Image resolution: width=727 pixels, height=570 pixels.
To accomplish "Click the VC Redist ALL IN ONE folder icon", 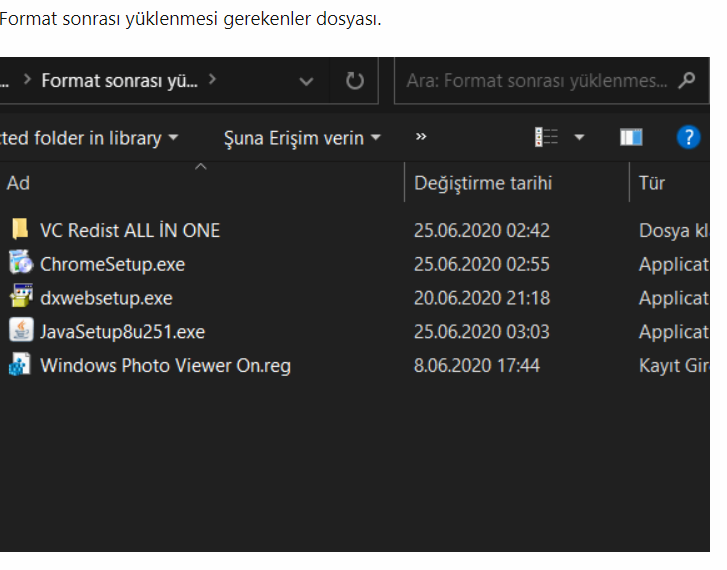I will click(20, 230).
